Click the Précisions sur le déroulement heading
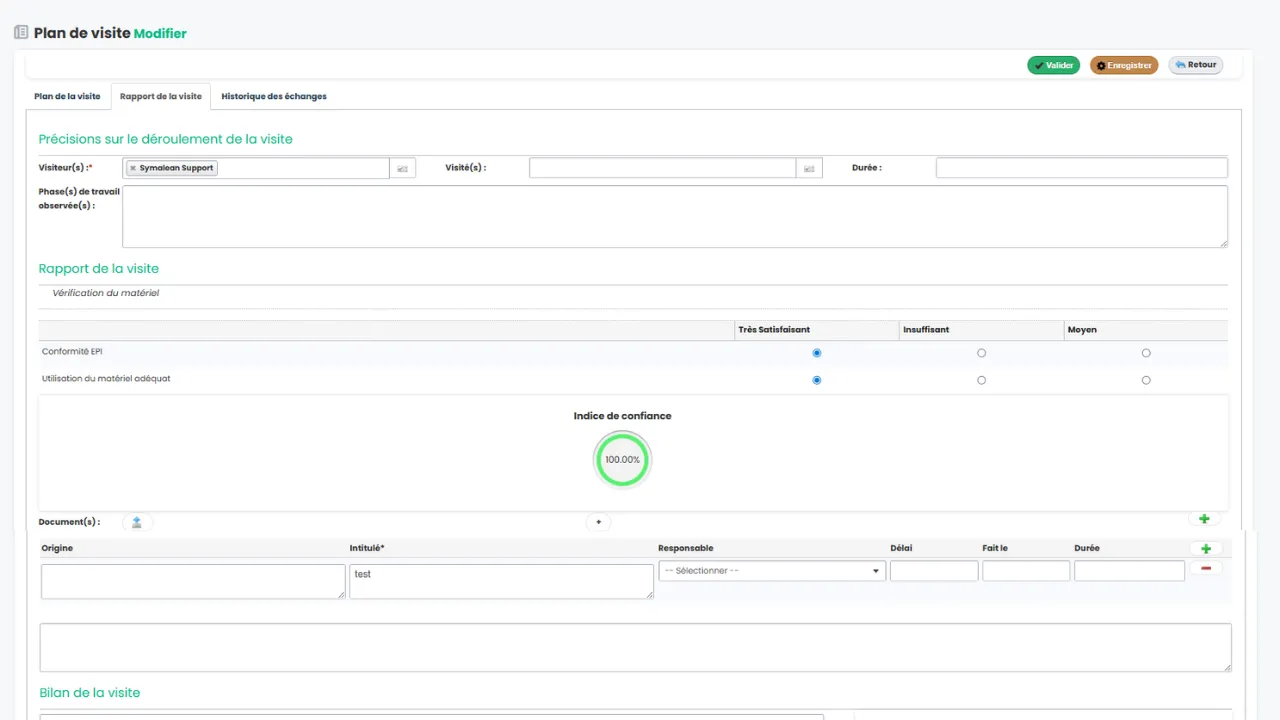The height and width of the screenshot is (720, 1280). (x=166, y=139)
